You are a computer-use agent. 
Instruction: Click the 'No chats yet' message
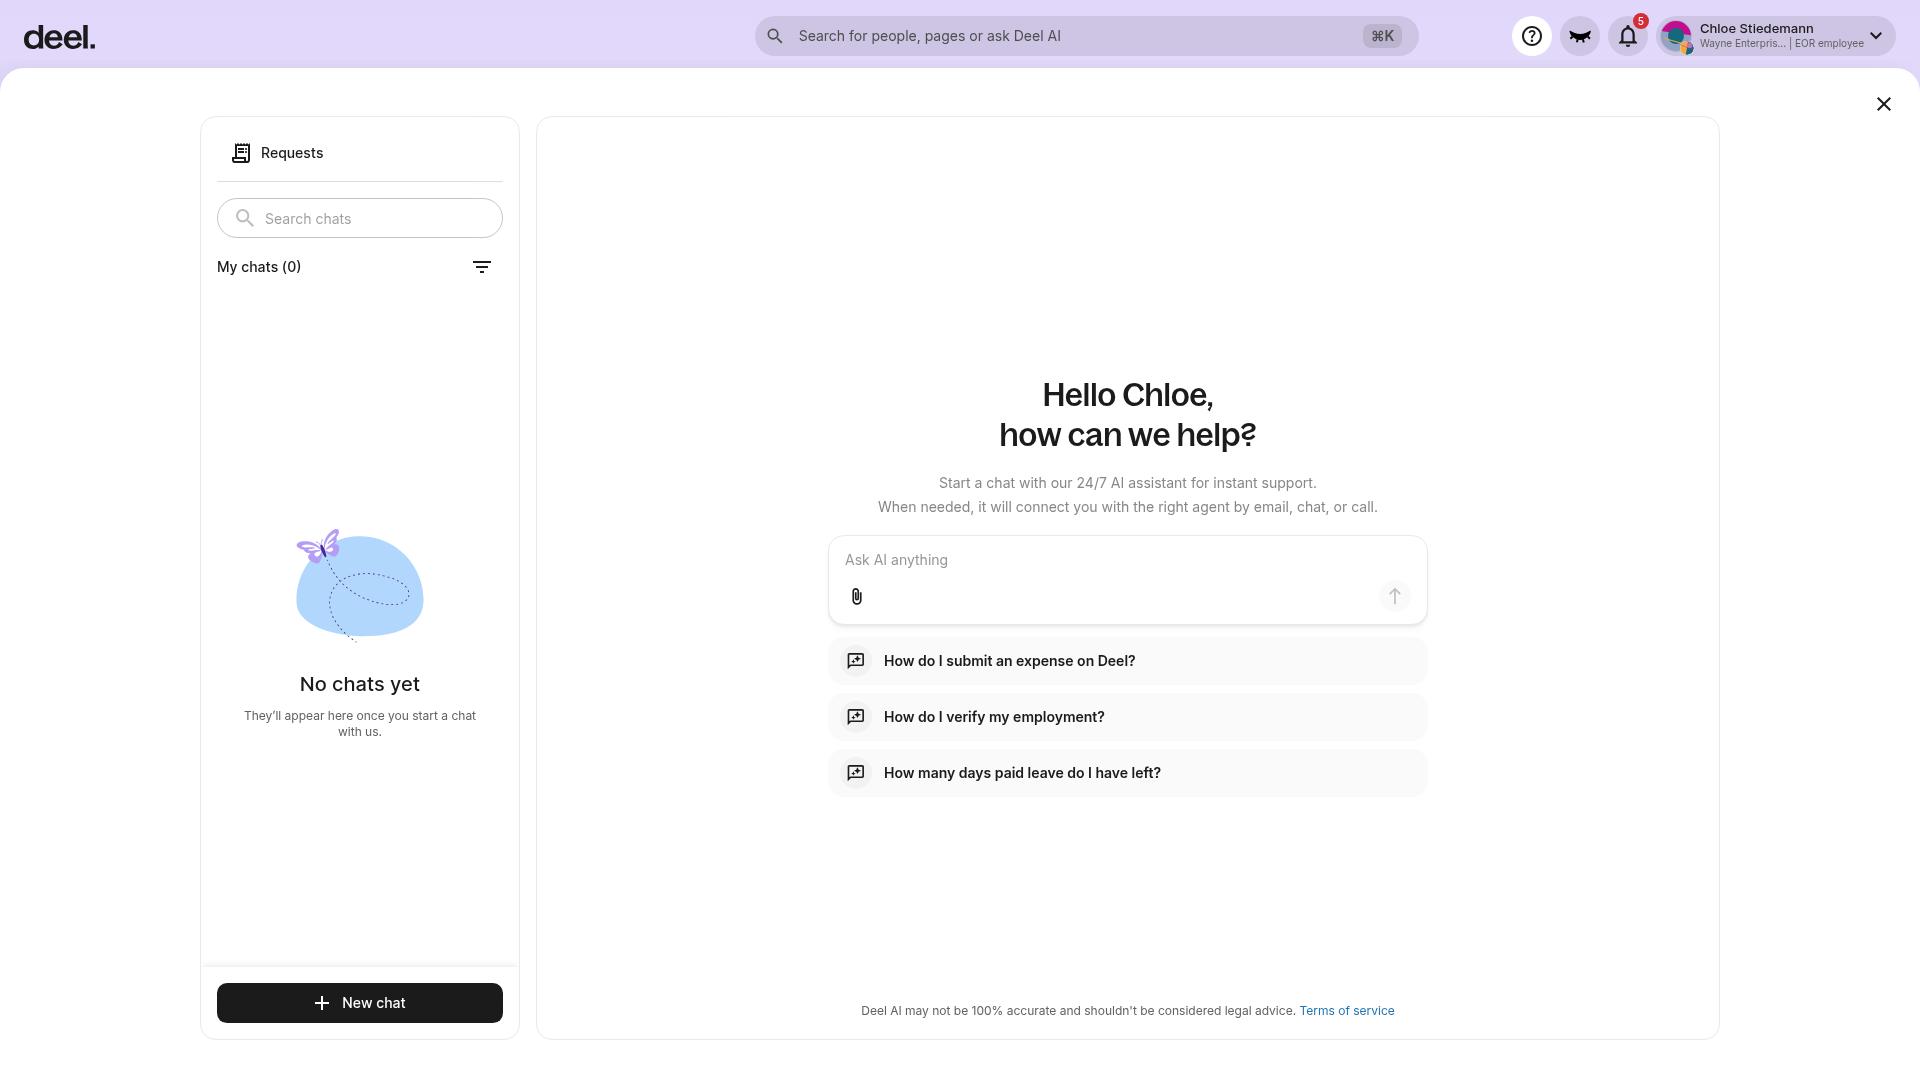(360, 684)
